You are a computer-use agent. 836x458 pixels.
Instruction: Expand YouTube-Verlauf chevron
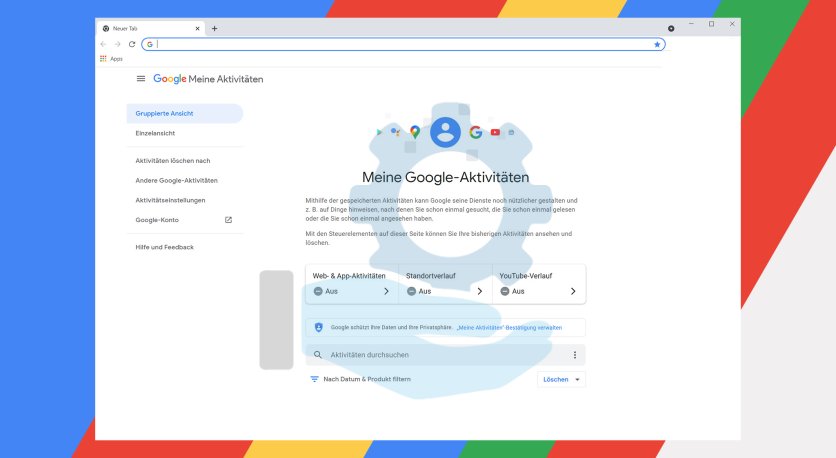(x=573, y=291)
